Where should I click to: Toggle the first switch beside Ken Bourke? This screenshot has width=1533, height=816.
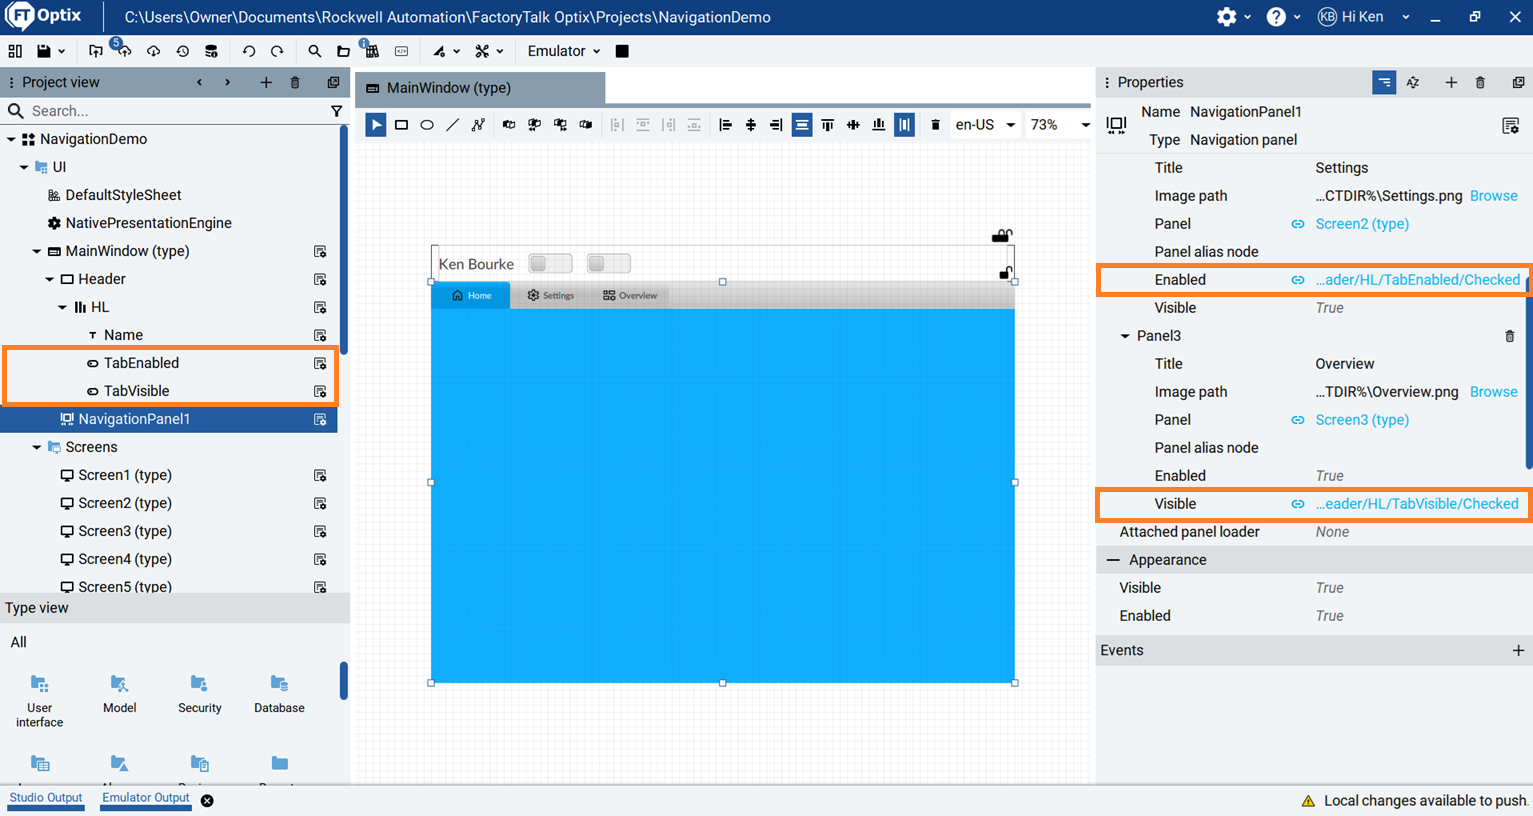pos(550,263)
